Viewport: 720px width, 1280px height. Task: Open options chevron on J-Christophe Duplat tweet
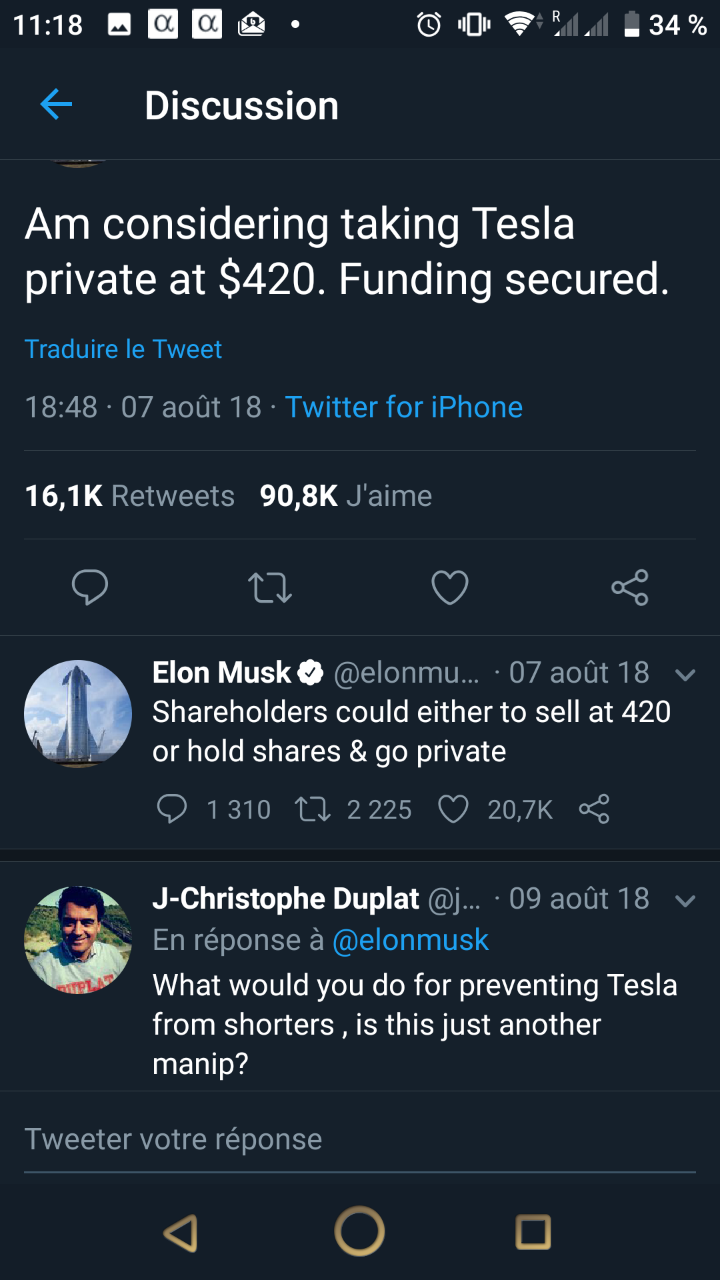(x=685, y=901)
